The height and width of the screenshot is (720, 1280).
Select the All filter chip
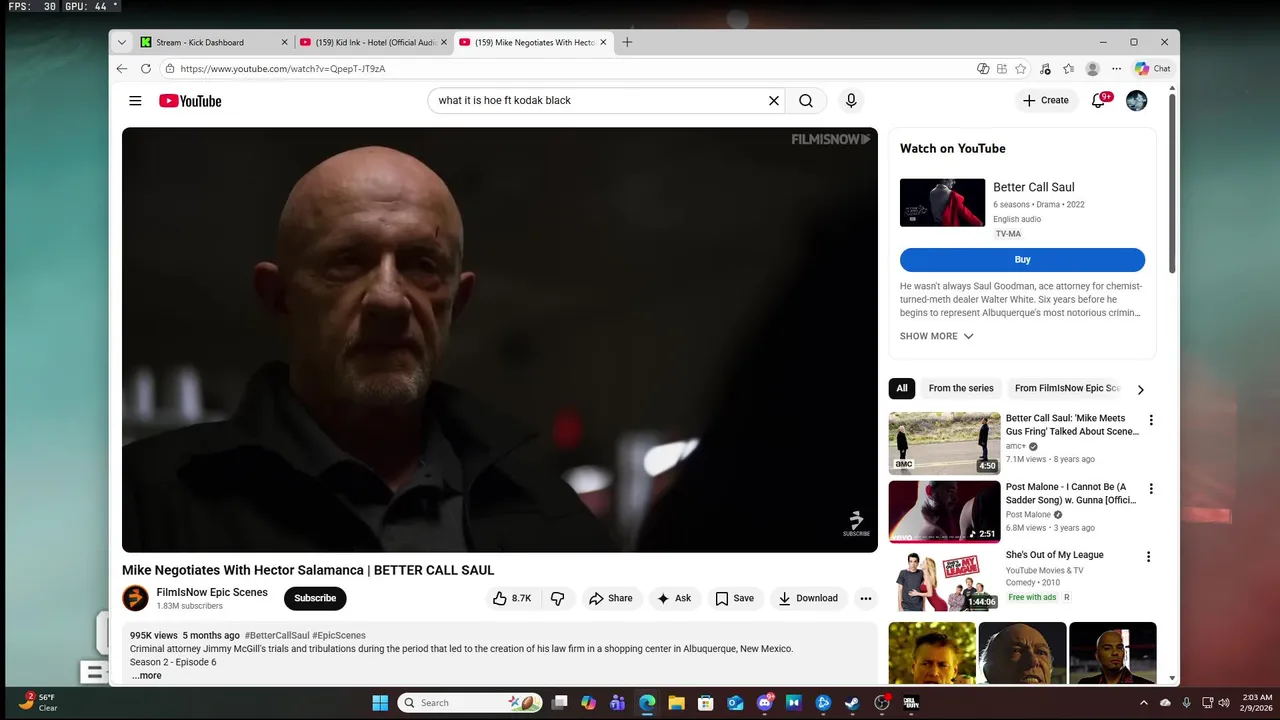902,388
